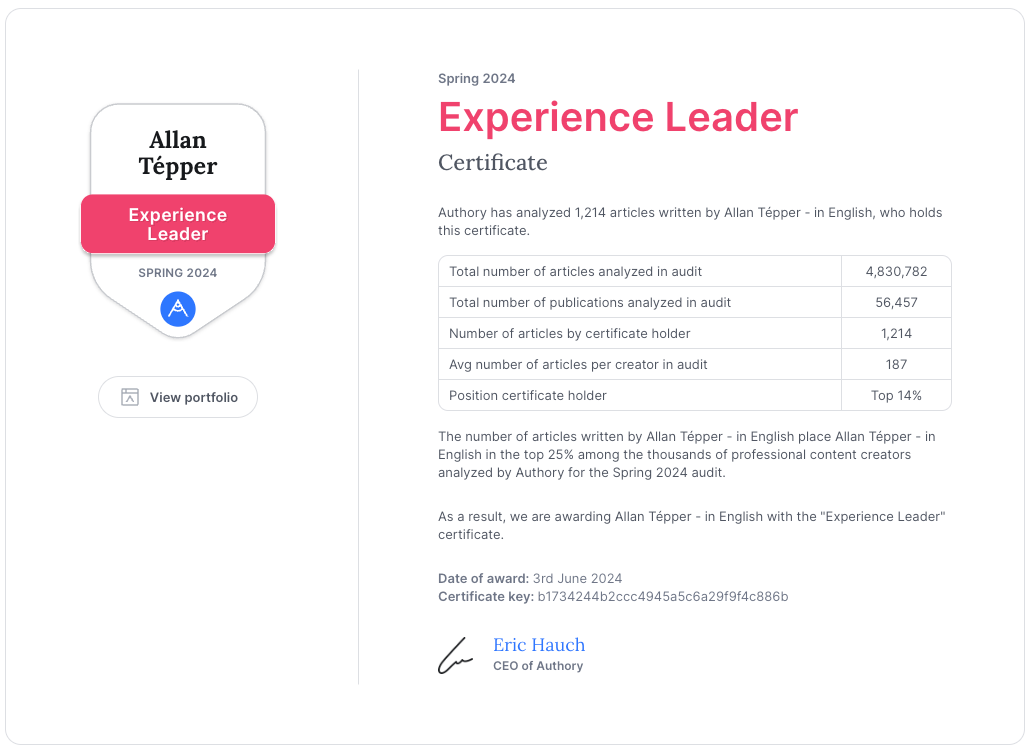Click the Avg number of articles per creator row
This screenshot has width=1033, height=755.
click(x=695, y=364)
